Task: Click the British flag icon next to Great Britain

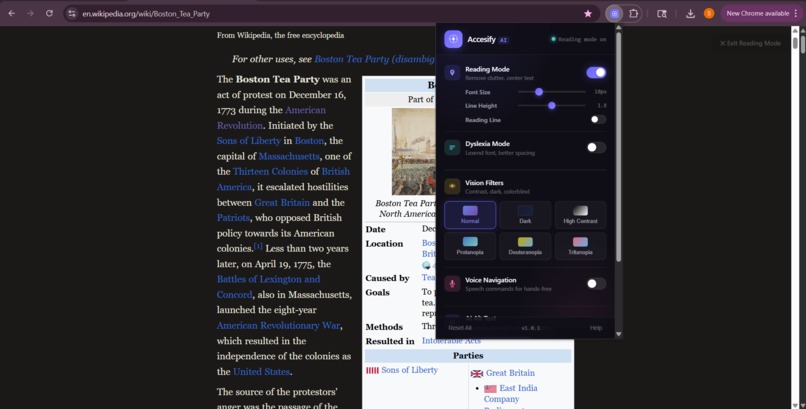Action: 477,374
